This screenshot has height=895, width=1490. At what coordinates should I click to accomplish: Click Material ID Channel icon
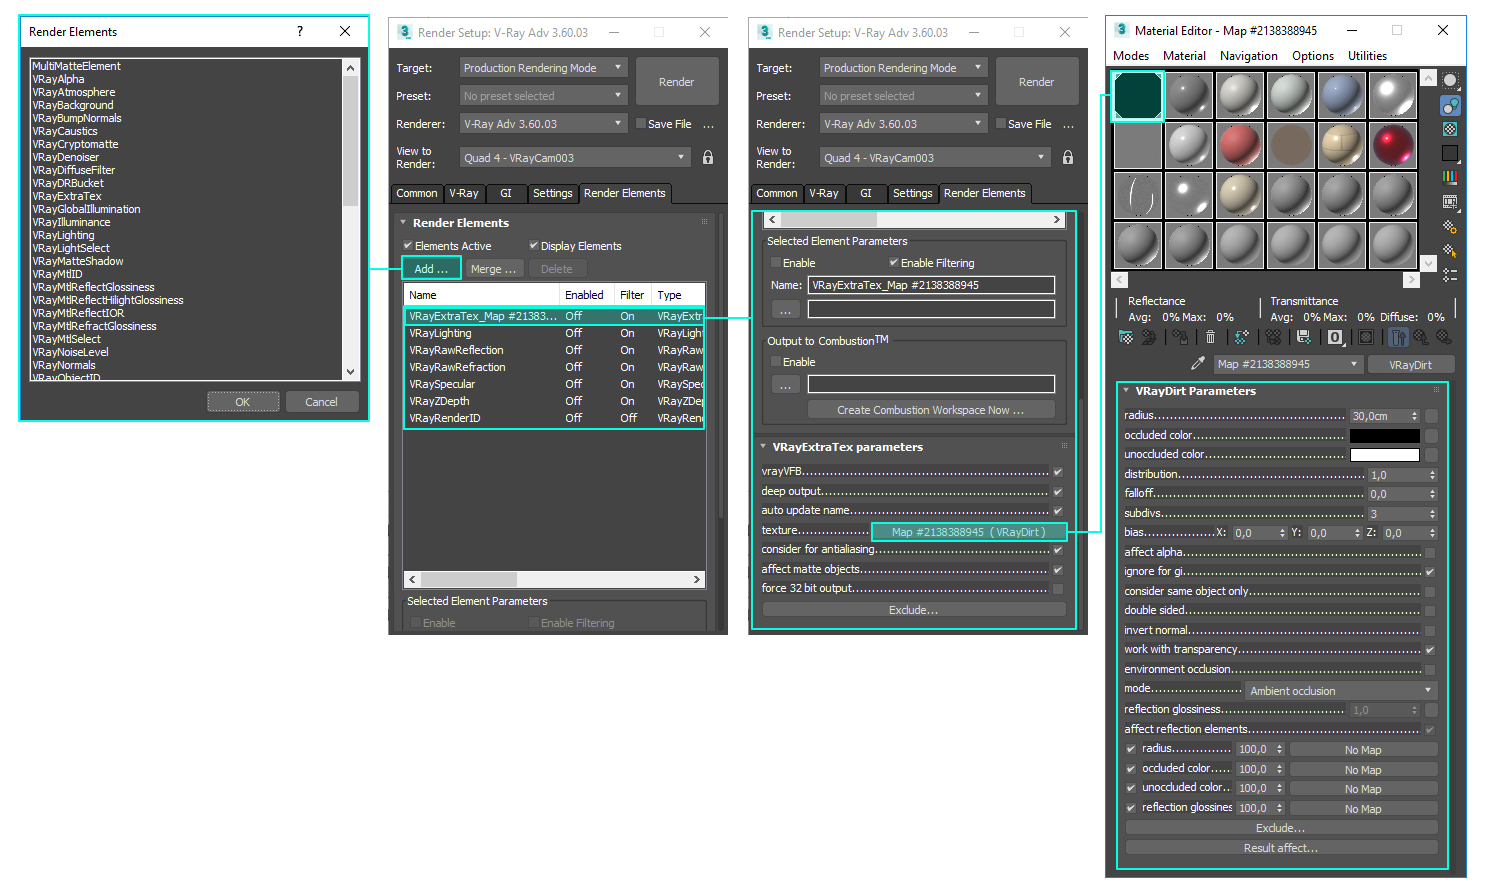[x=1335, y=337]
